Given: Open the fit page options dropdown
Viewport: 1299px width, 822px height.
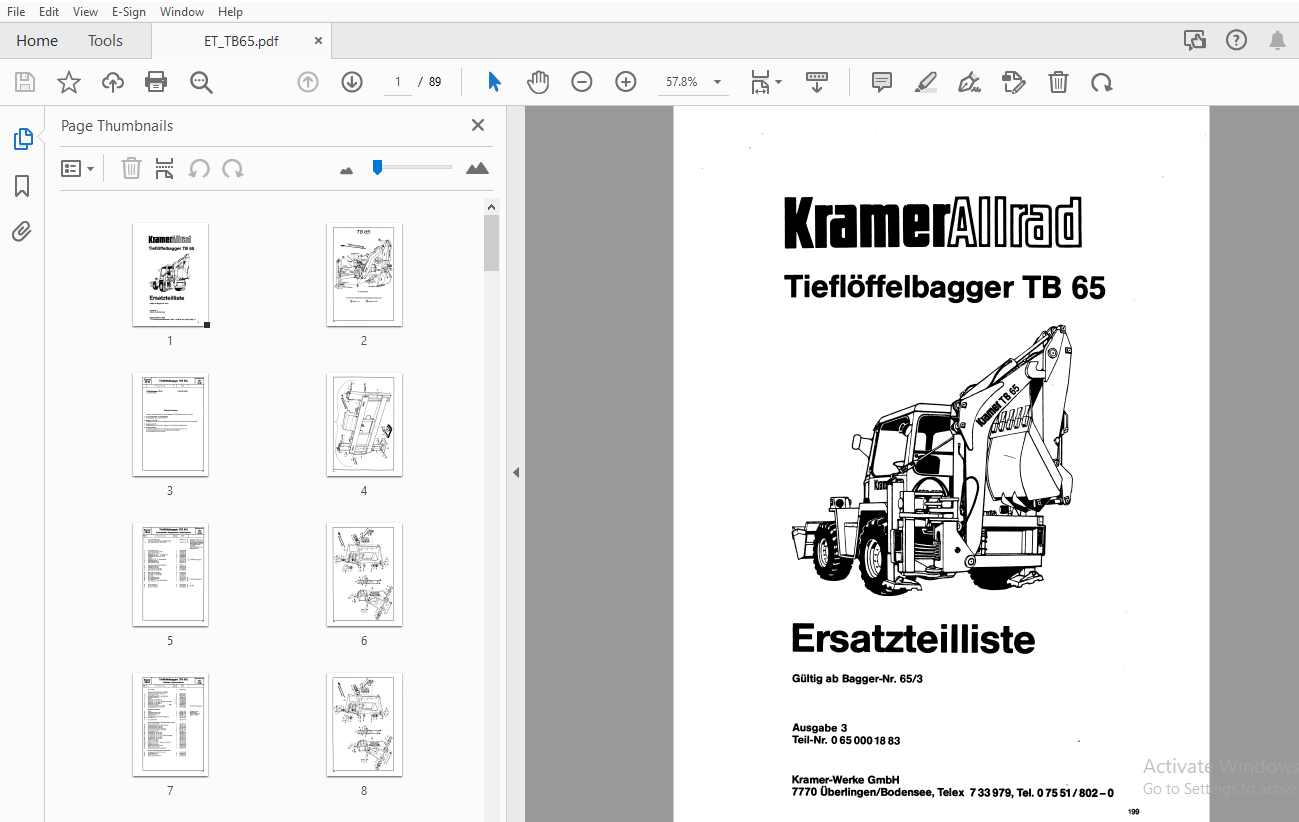Looking at the screenshot, I should tap(766, 82).
